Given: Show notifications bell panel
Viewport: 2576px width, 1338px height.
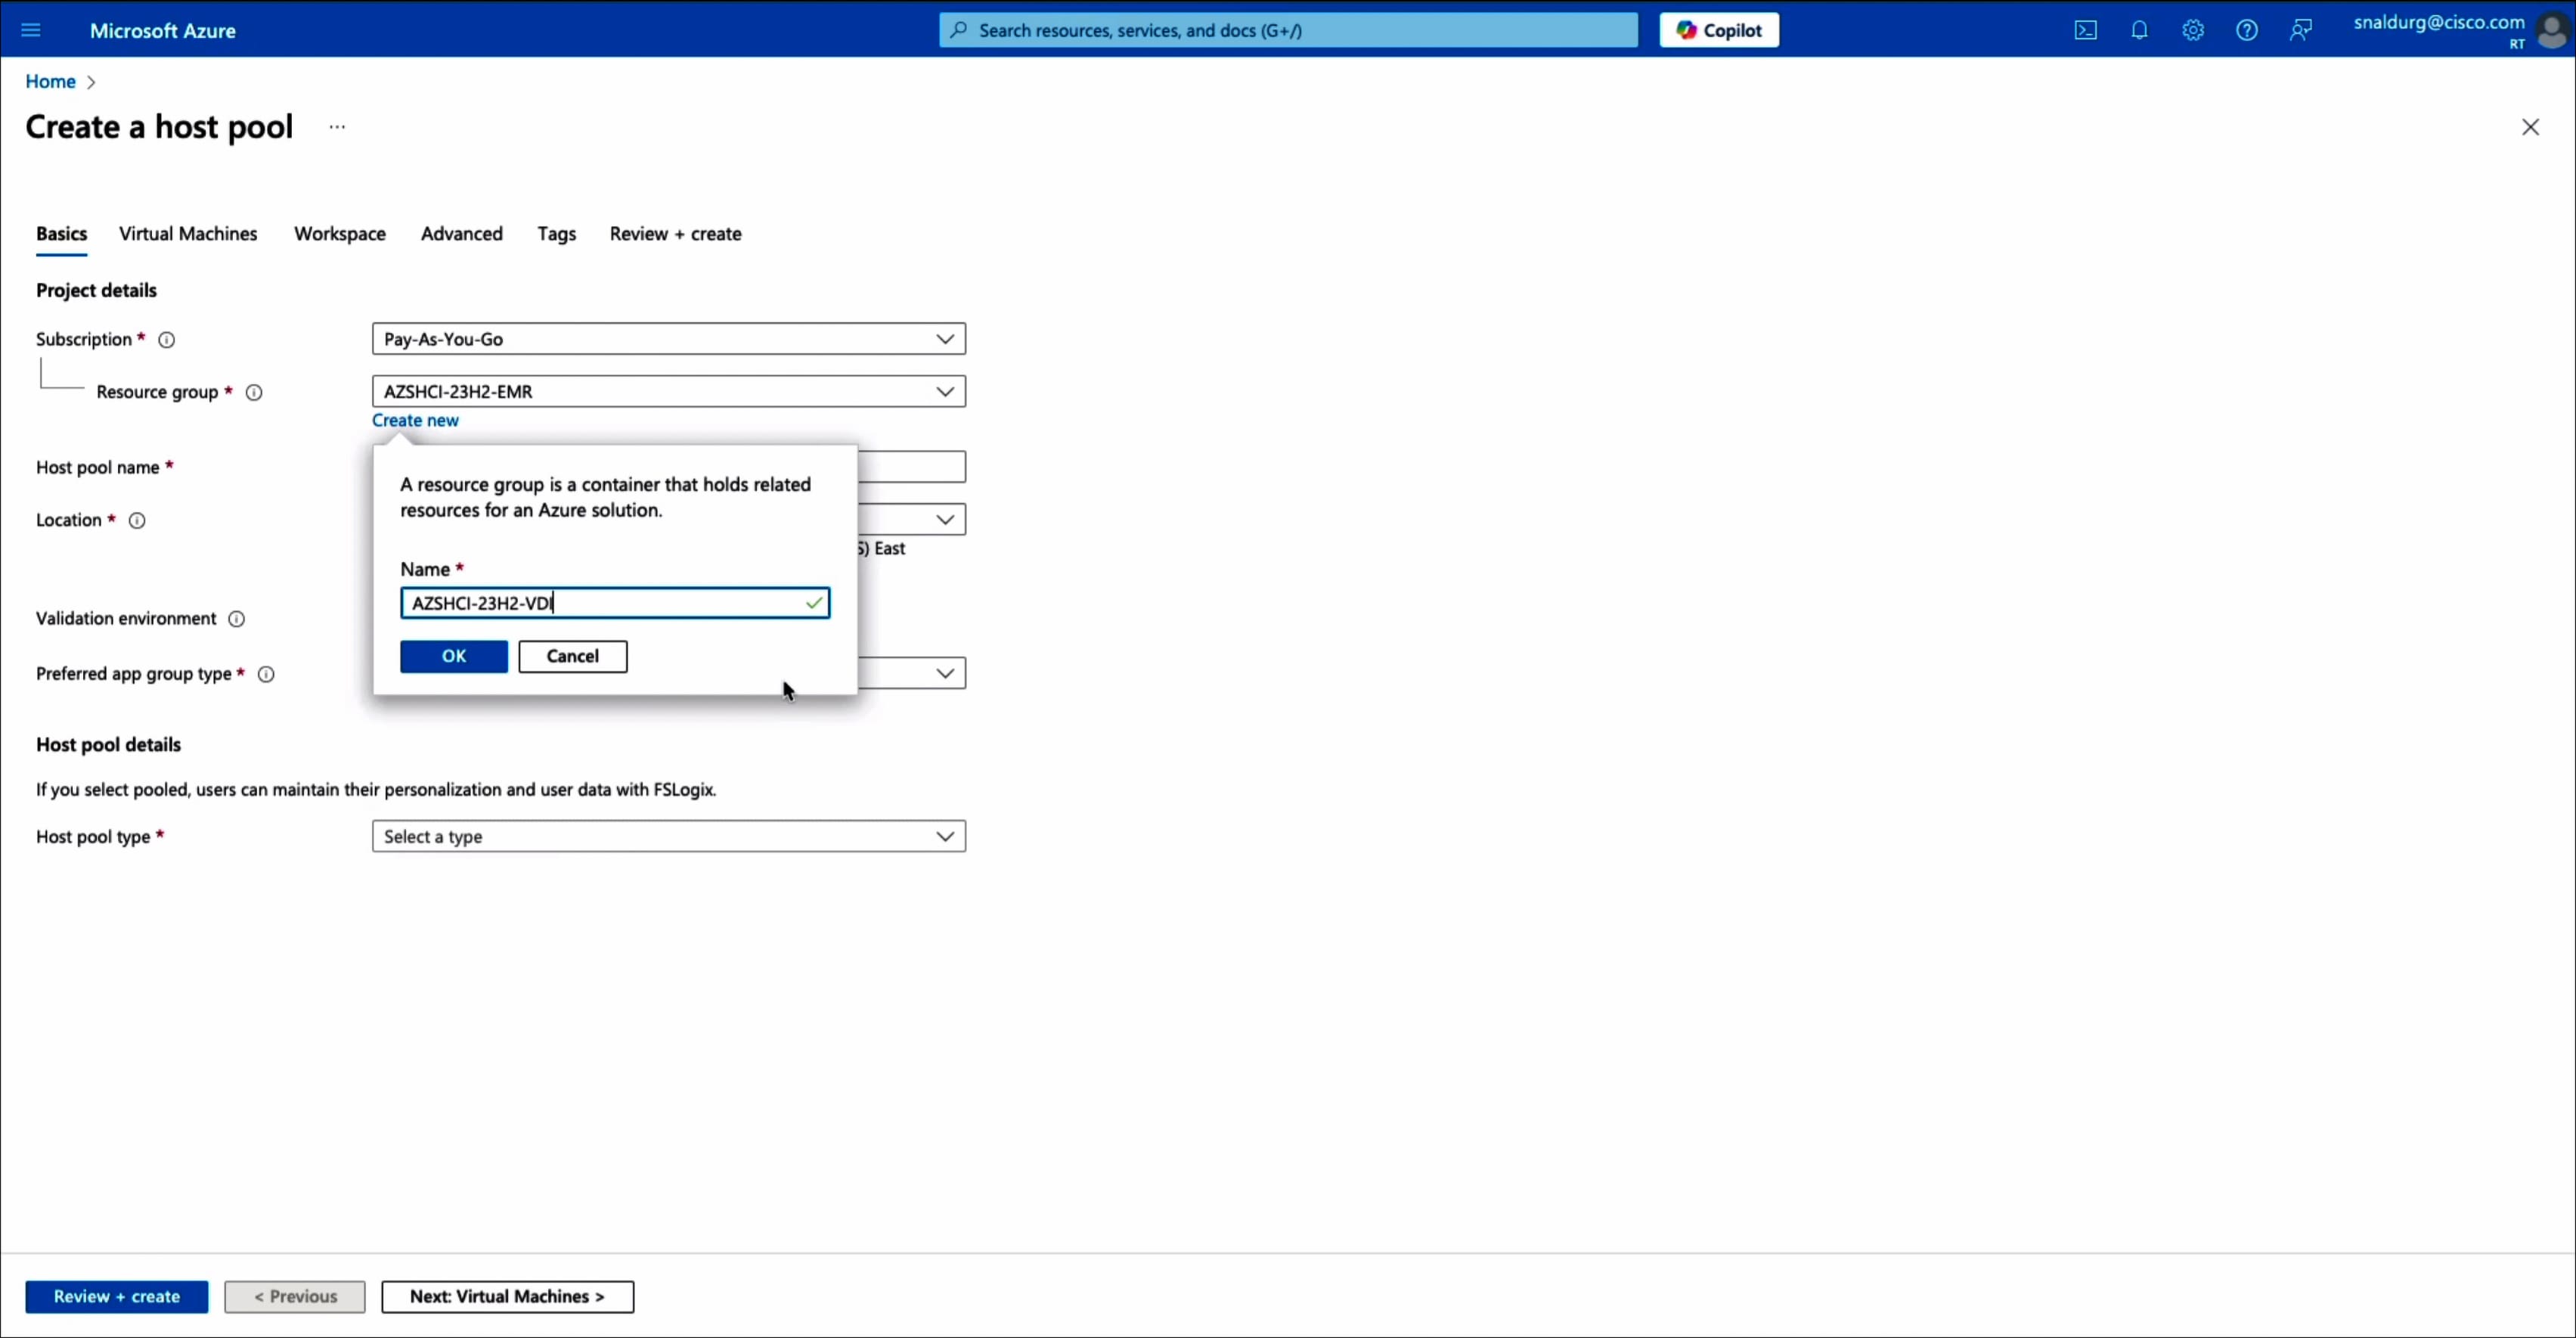Looking at the screenshot, I should coord(2139,30).
